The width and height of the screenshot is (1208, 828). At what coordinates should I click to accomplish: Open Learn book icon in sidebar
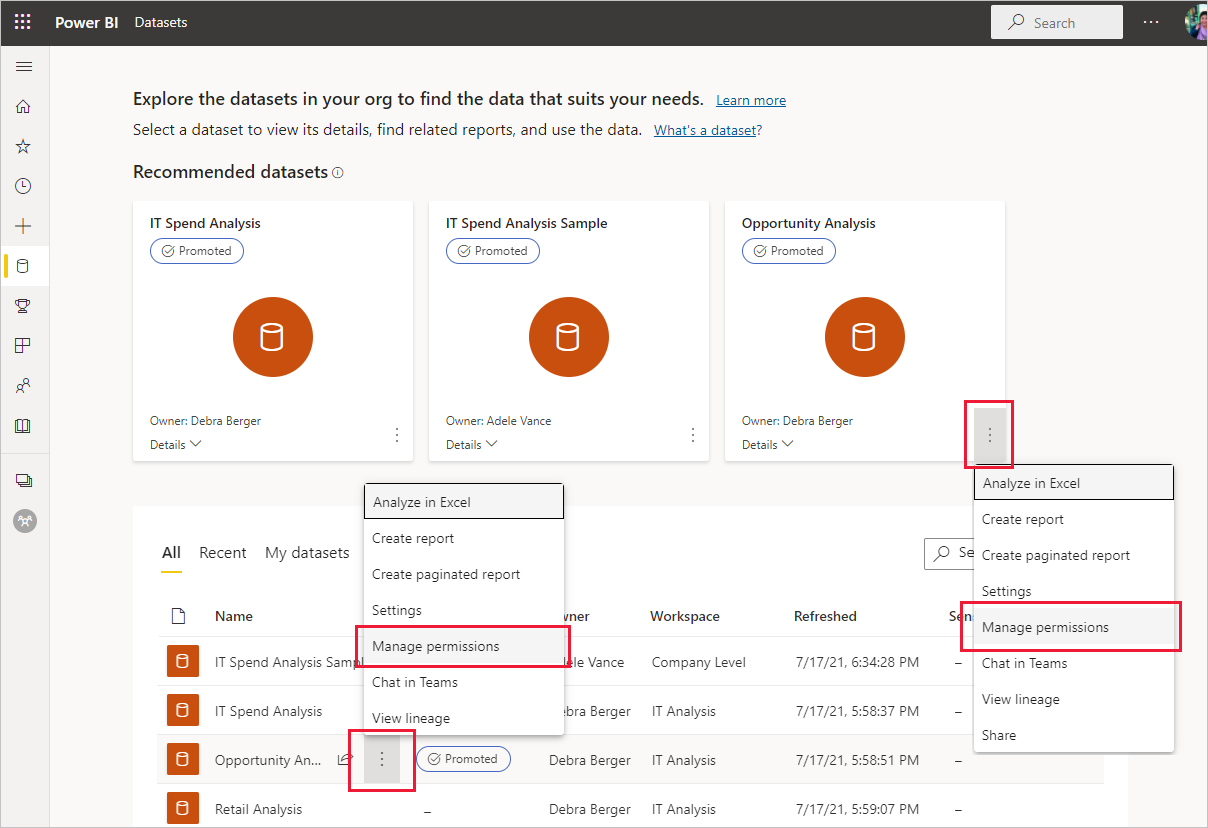point(23,426)
